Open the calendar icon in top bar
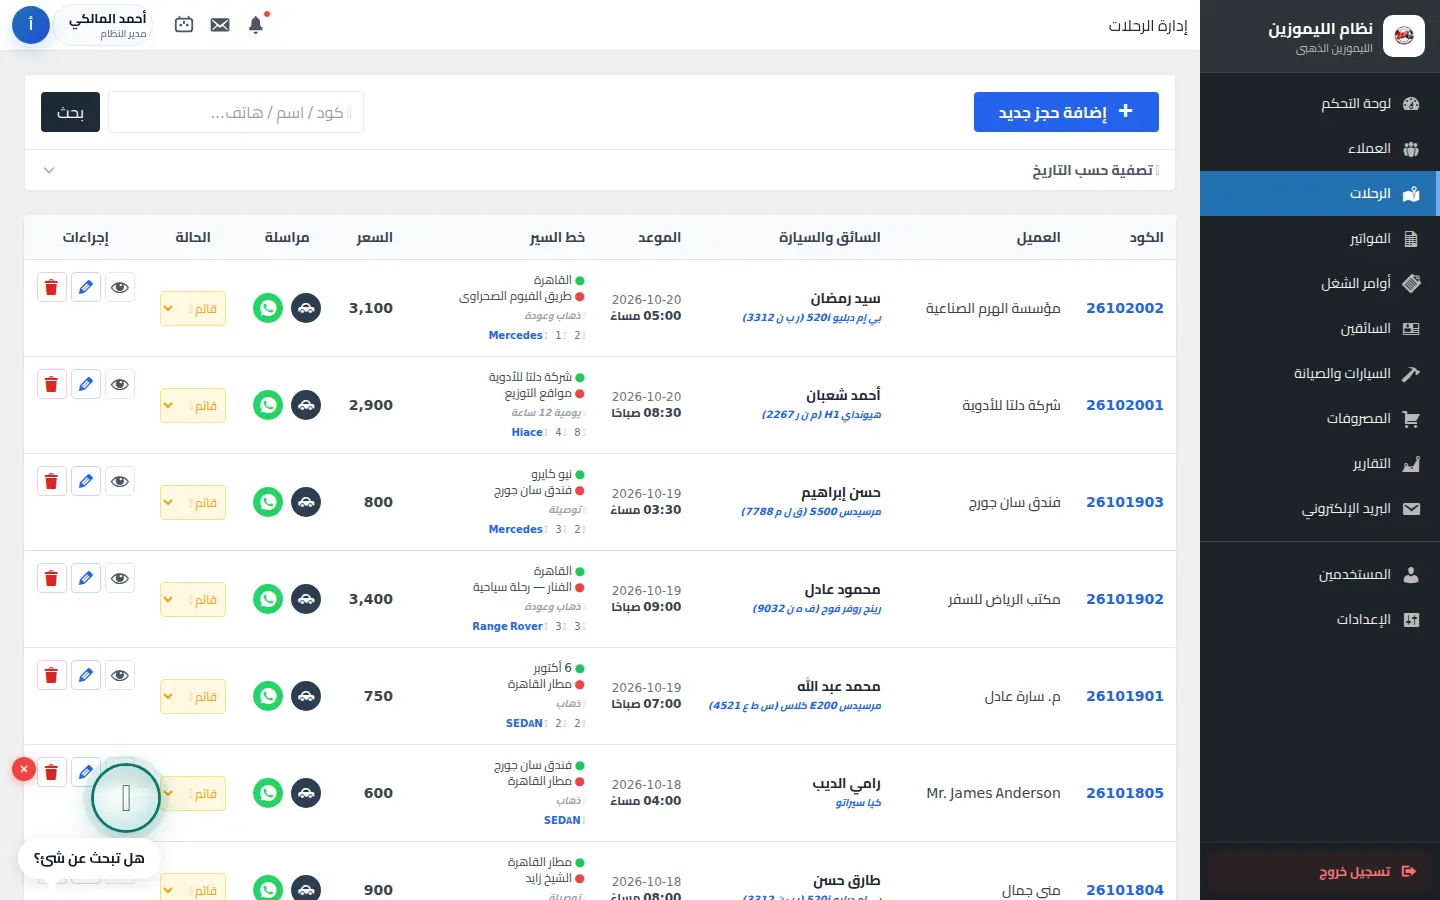This screenshot has width=1440, height=900. (184, 25)
